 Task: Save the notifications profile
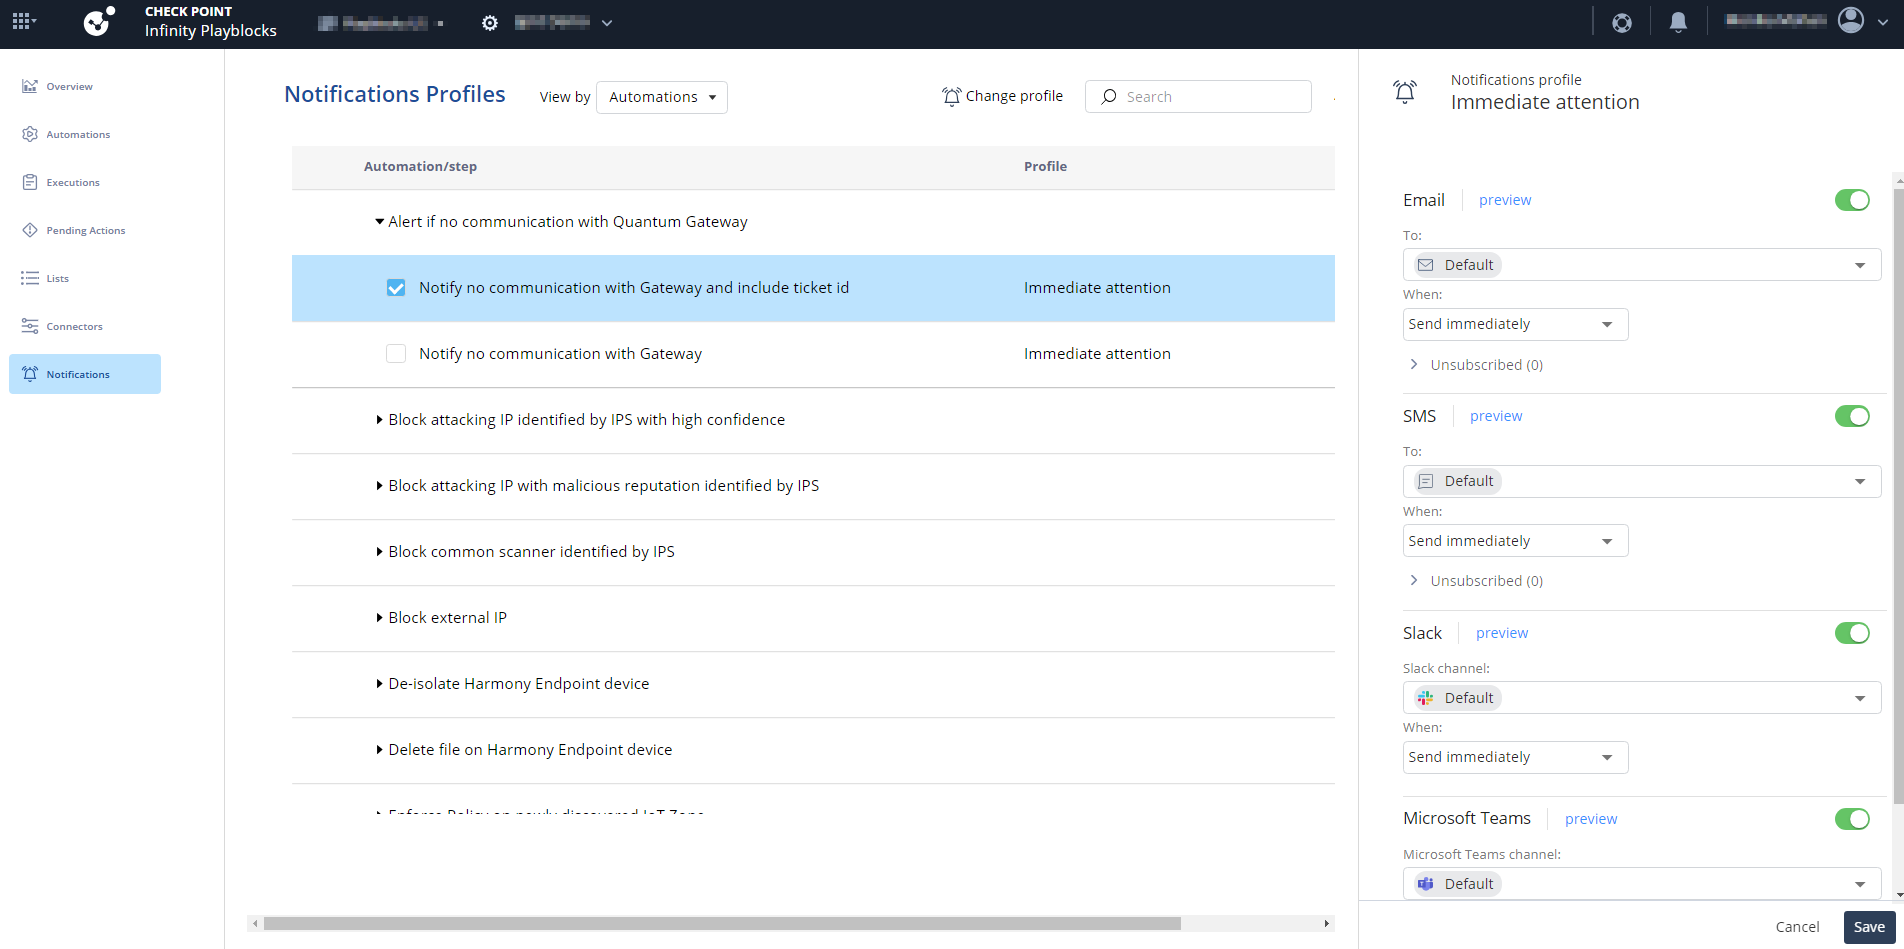pyautogui.click(x=1869, y=927)
